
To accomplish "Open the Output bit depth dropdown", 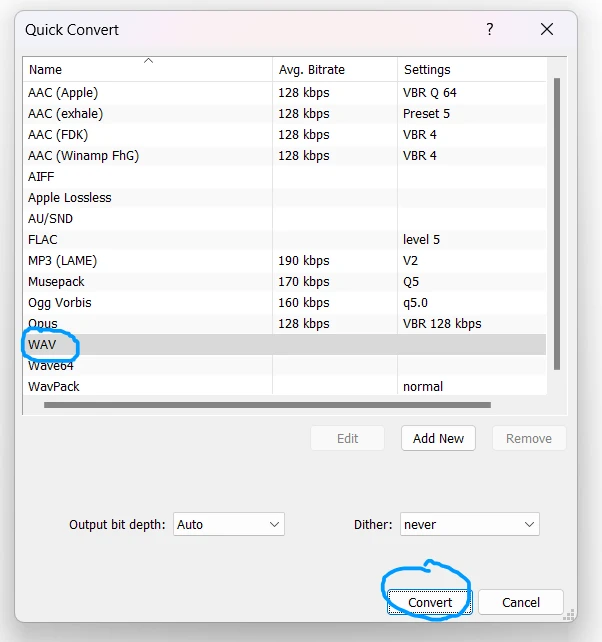I will (x=229, y=524).
